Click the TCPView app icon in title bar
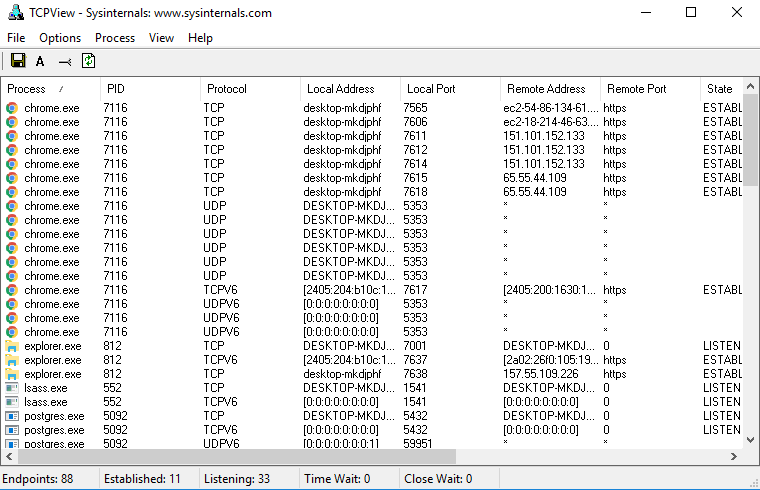760x490 pixels. pyautogui.click(x=15, y=12)
